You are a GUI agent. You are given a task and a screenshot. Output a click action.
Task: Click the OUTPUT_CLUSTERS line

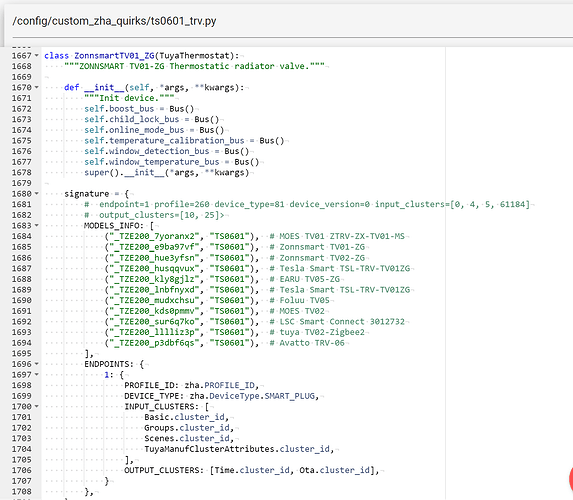pyautogui.click(x=251, y=470)
